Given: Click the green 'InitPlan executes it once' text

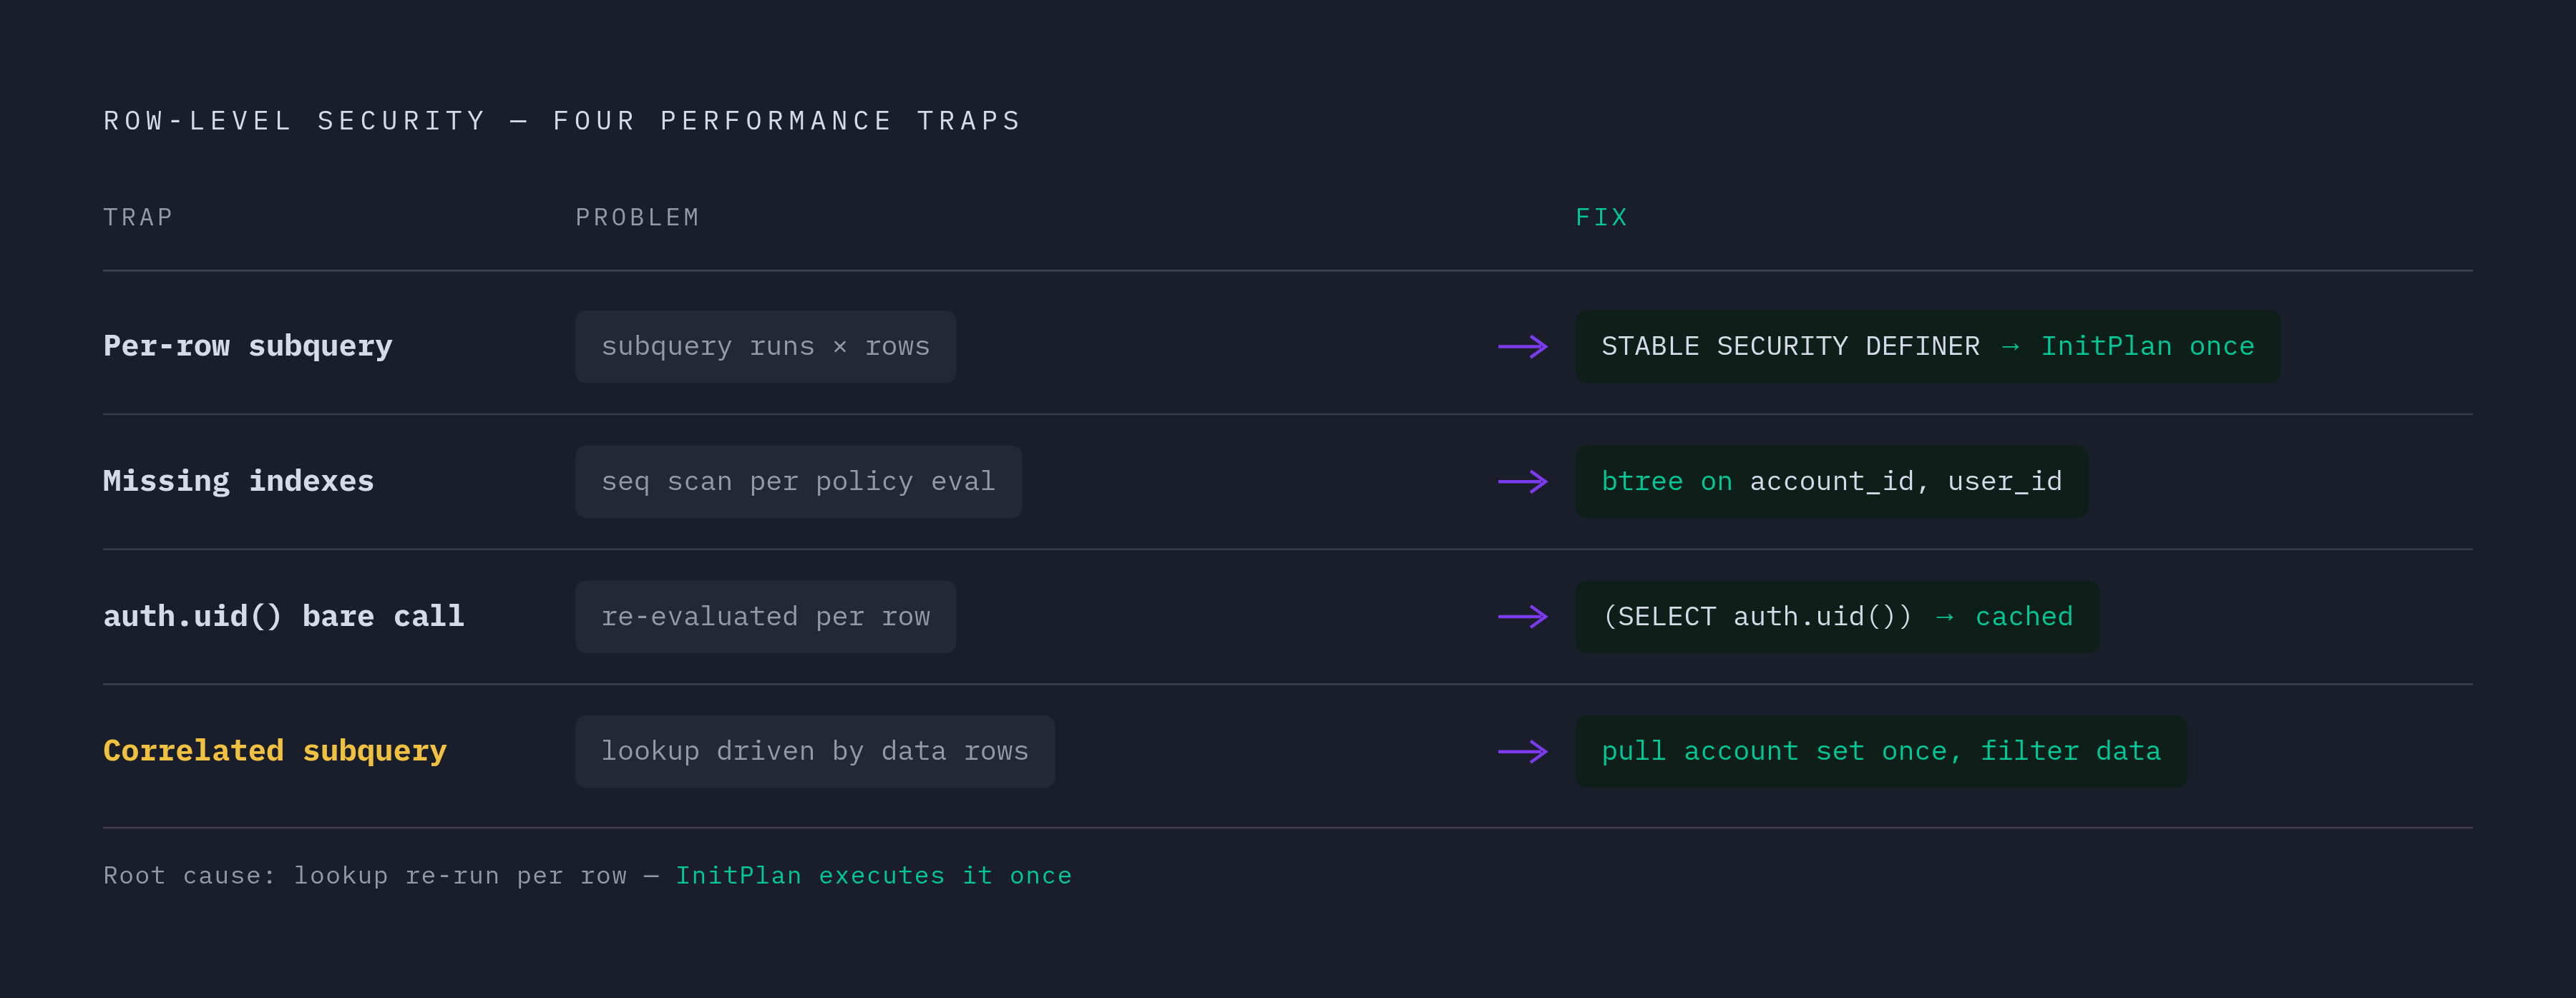Looking at the screenshot, I should (x=874, y=876).
